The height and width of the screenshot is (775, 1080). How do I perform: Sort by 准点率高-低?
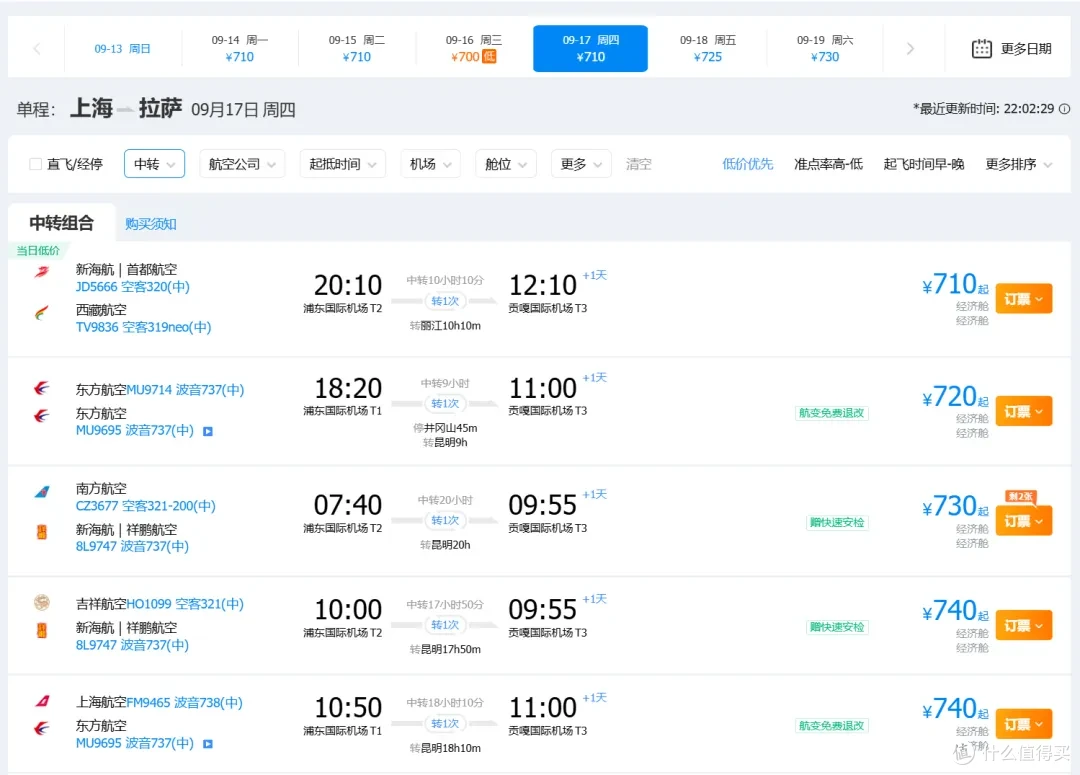pos(829,164)
